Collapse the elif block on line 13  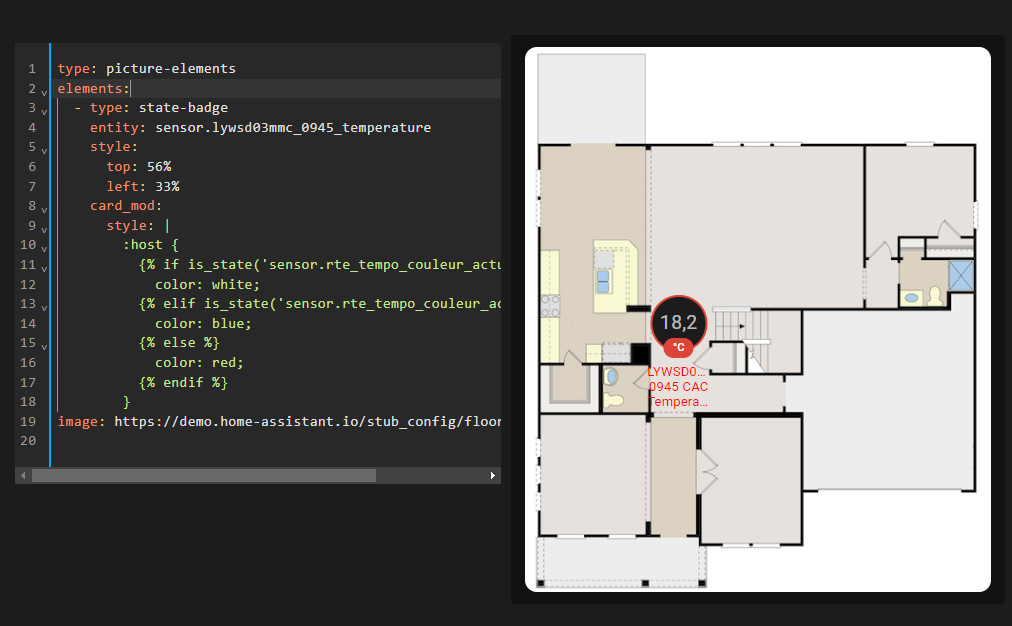pyautogui.click(x=44, y=308)
